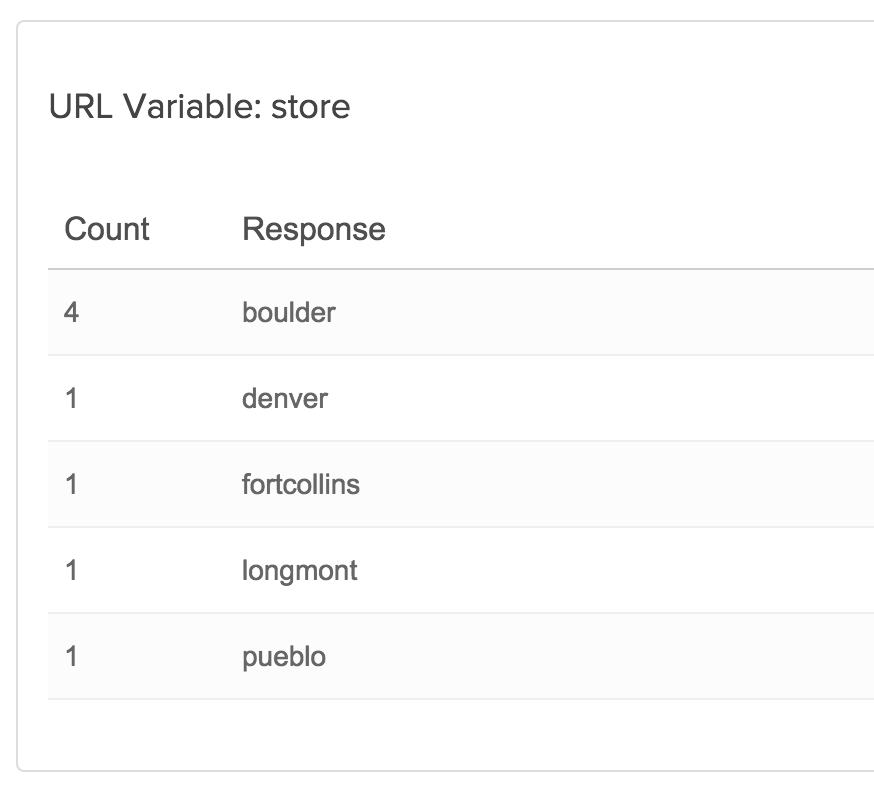The image size is (874, 806).
Task: Select the longmont response row
Action: (461, 570)
